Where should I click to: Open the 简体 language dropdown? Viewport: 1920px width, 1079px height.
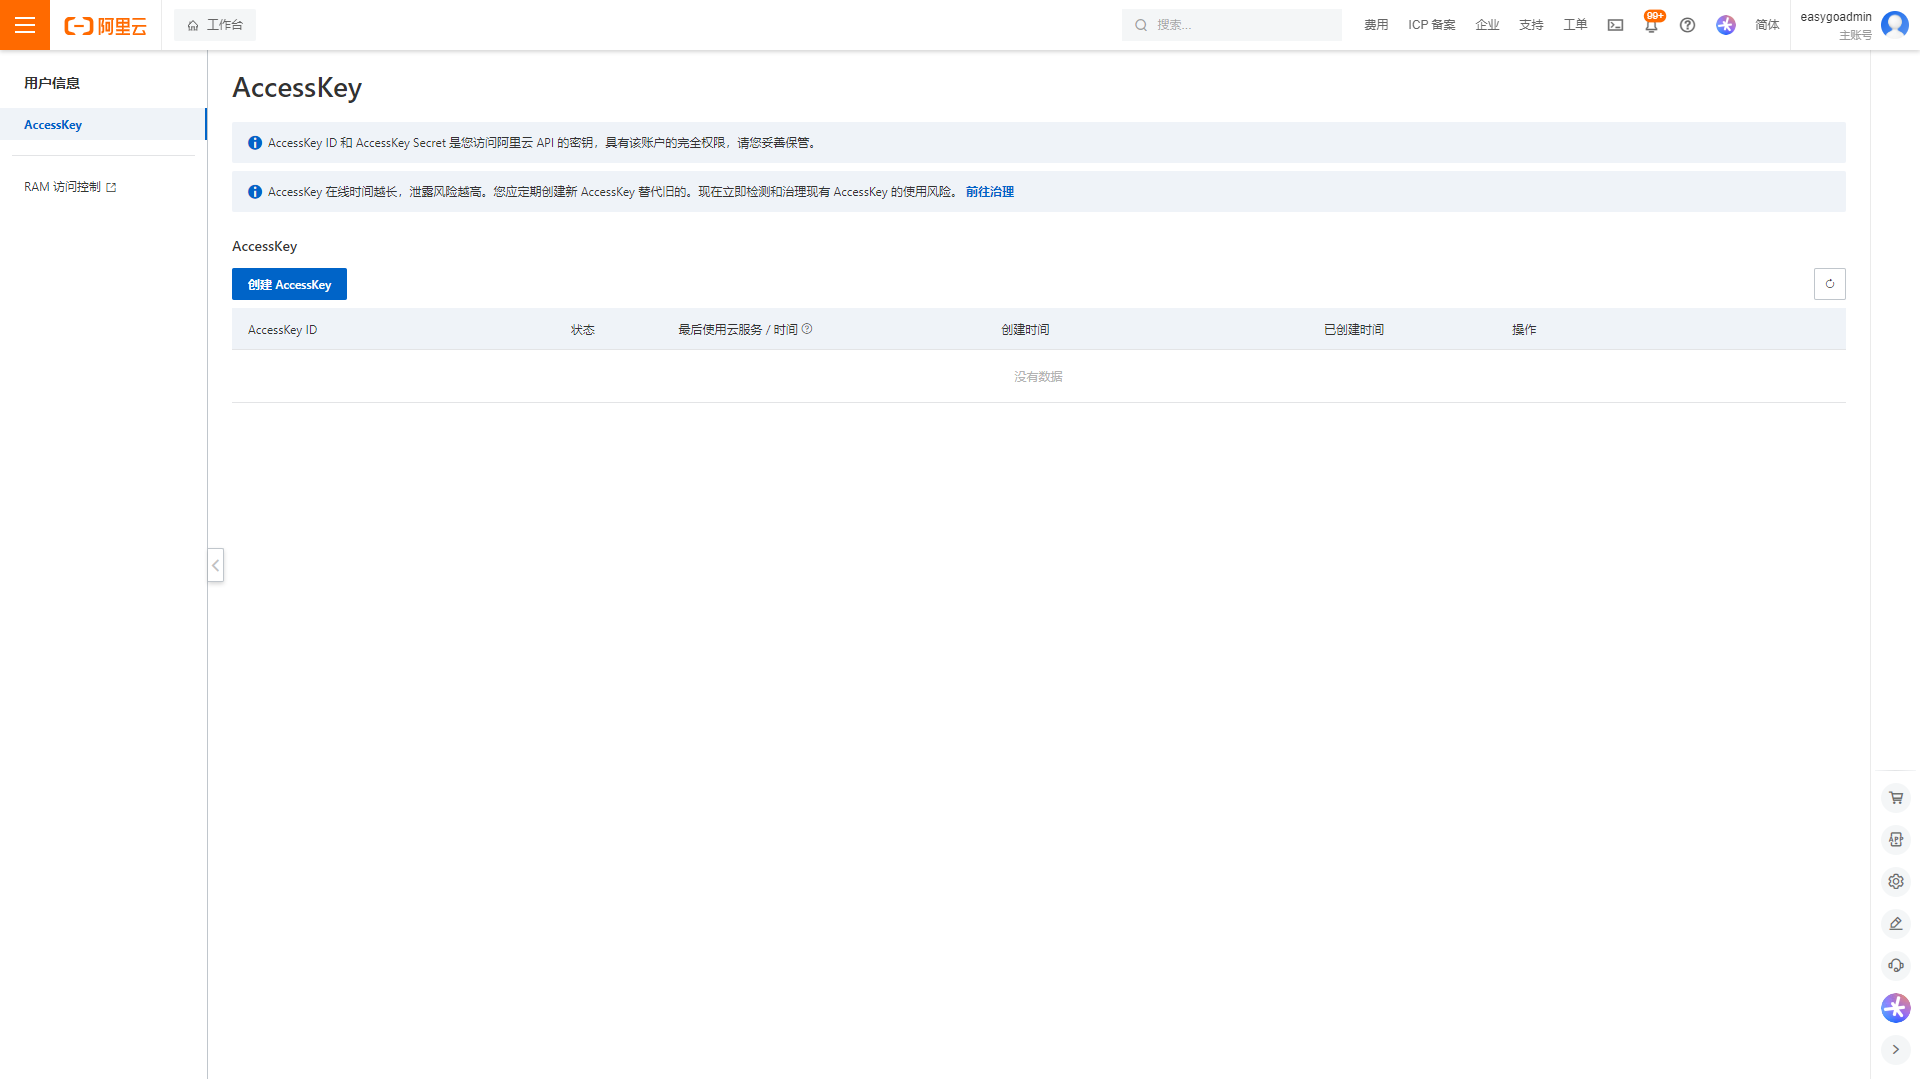1767,25
